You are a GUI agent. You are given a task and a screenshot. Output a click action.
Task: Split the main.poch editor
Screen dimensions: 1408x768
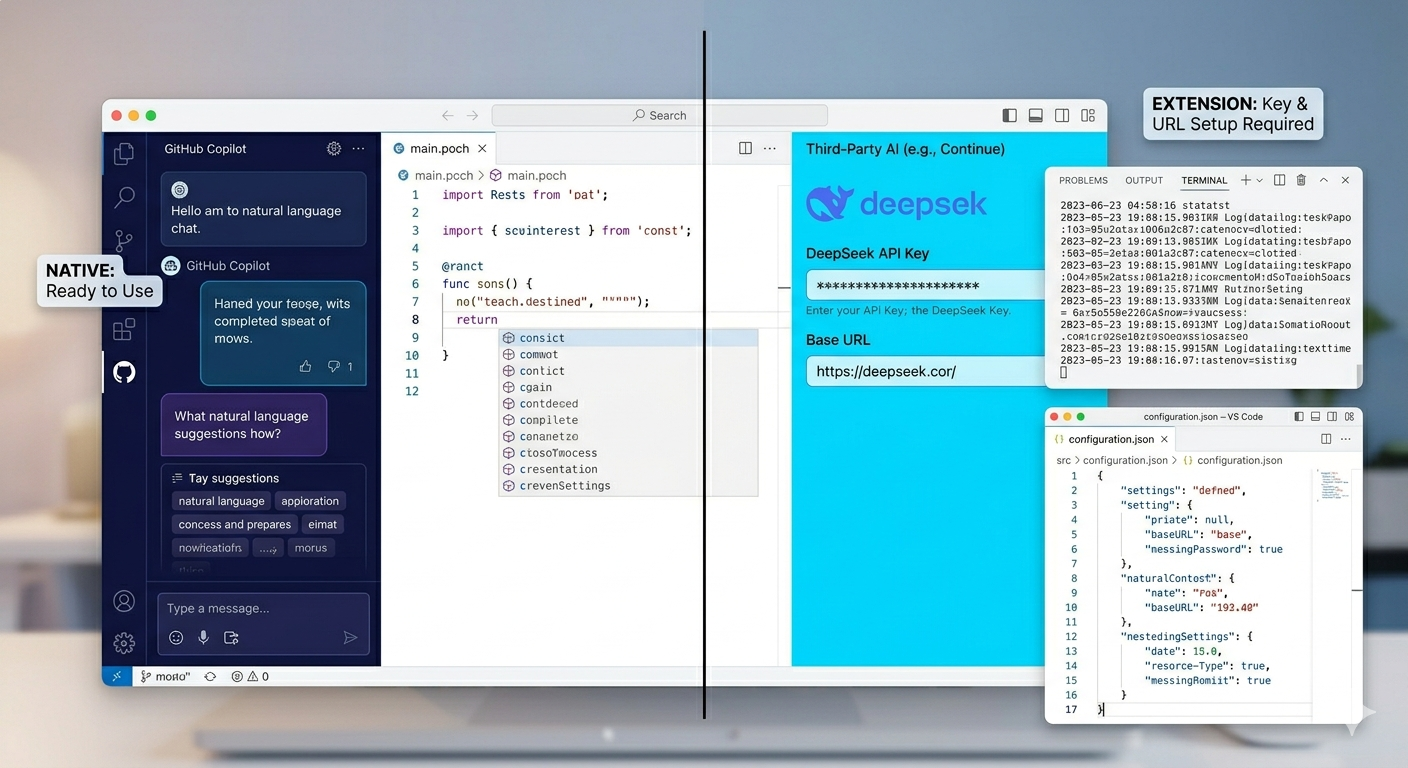coord(745,148)
